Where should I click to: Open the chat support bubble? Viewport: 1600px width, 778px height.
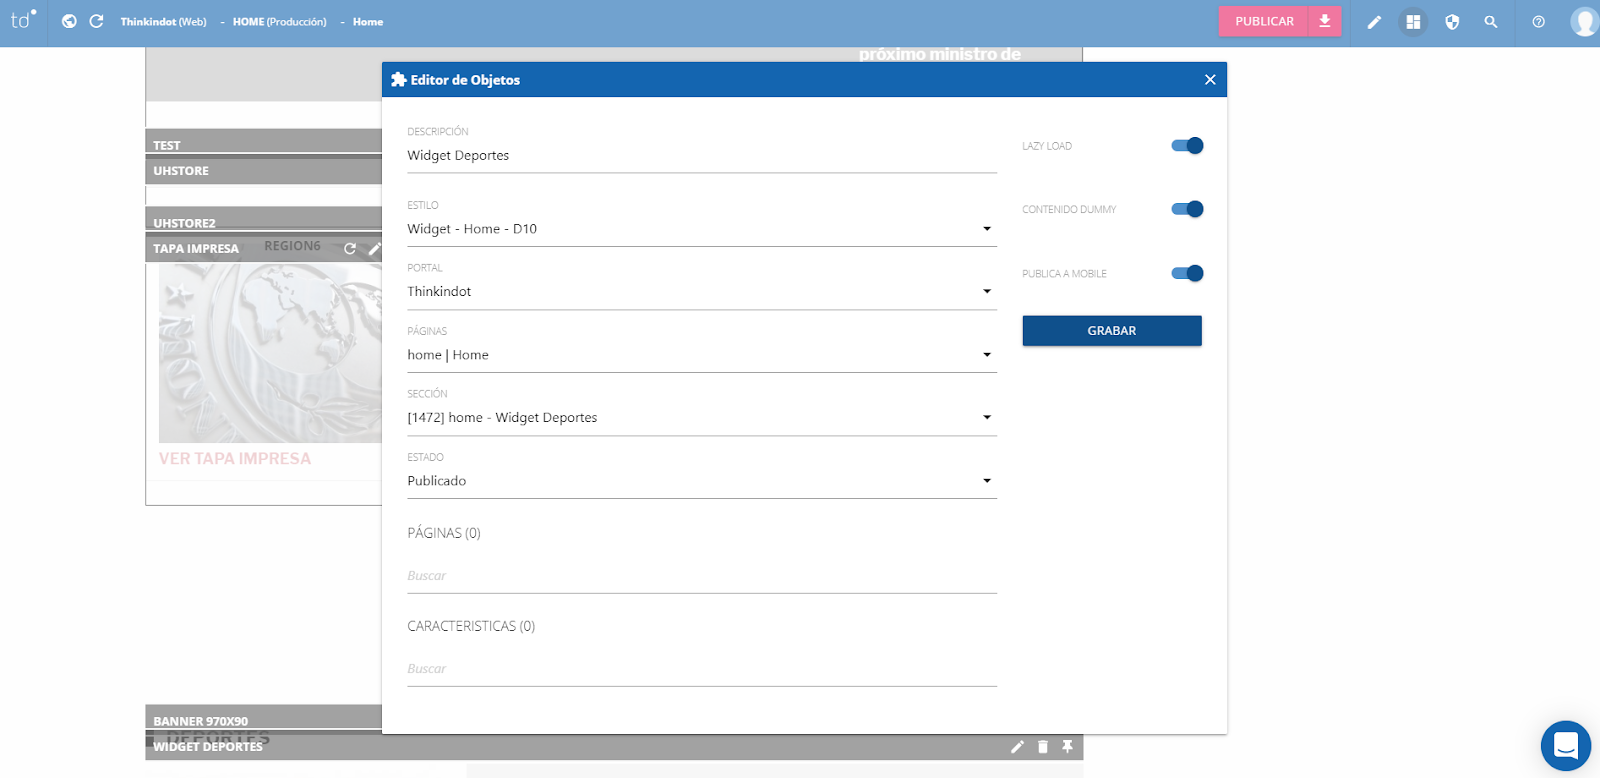tap(1565, 746)
